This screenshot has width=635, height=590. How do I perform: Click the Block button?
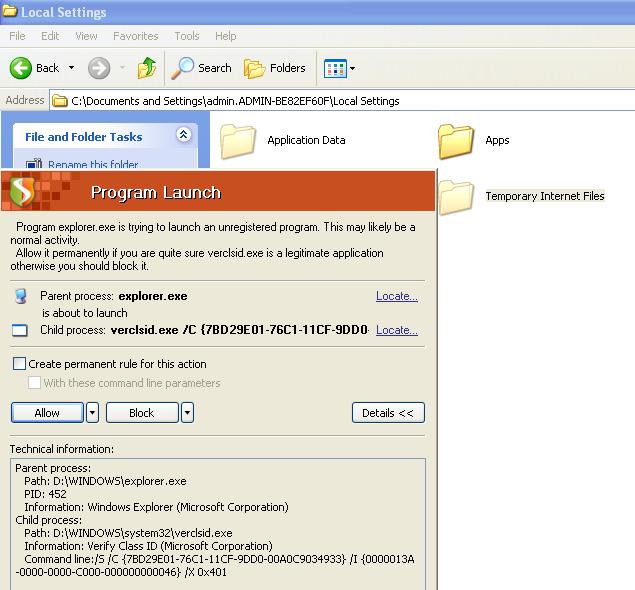click(x=142, y=413)
